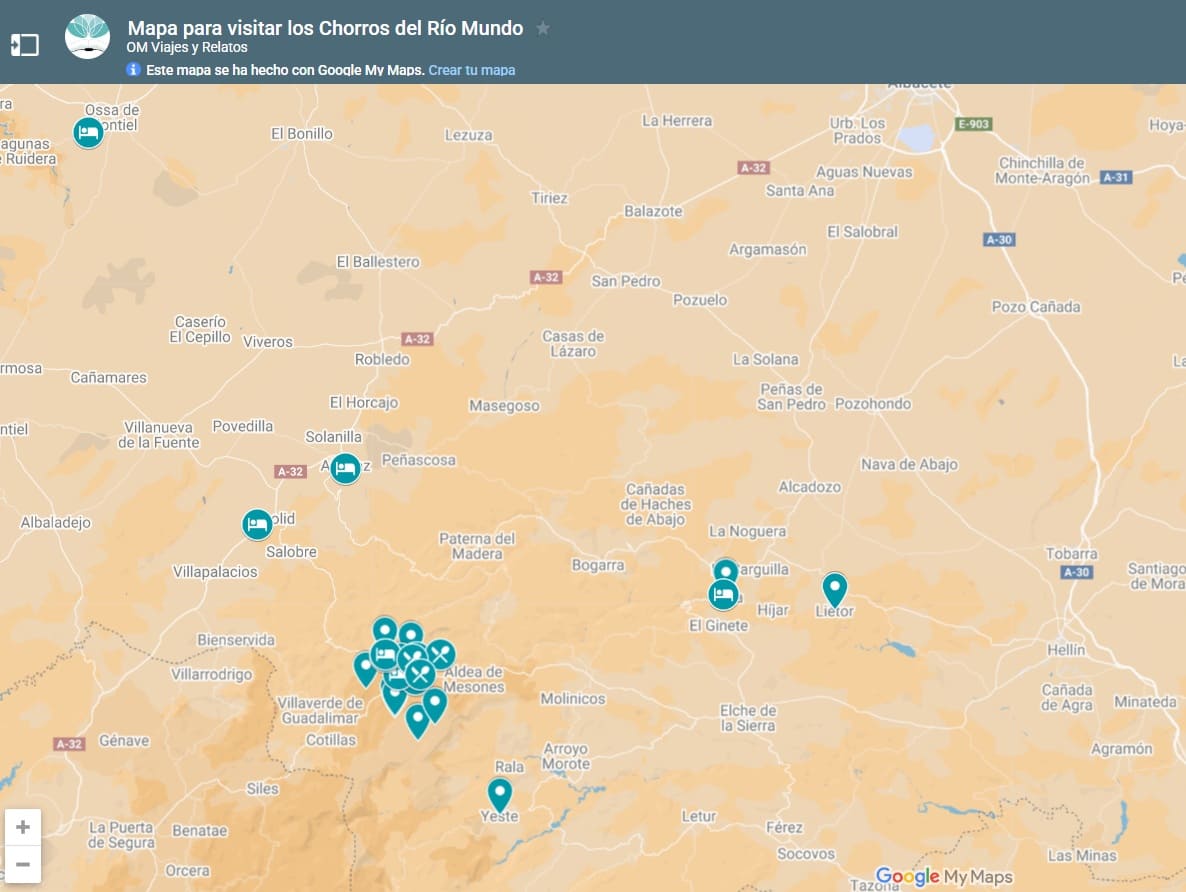
Task: Select the pin marker closest to Villaverde de Guadalimar
Action: click(x=365, y=668)
